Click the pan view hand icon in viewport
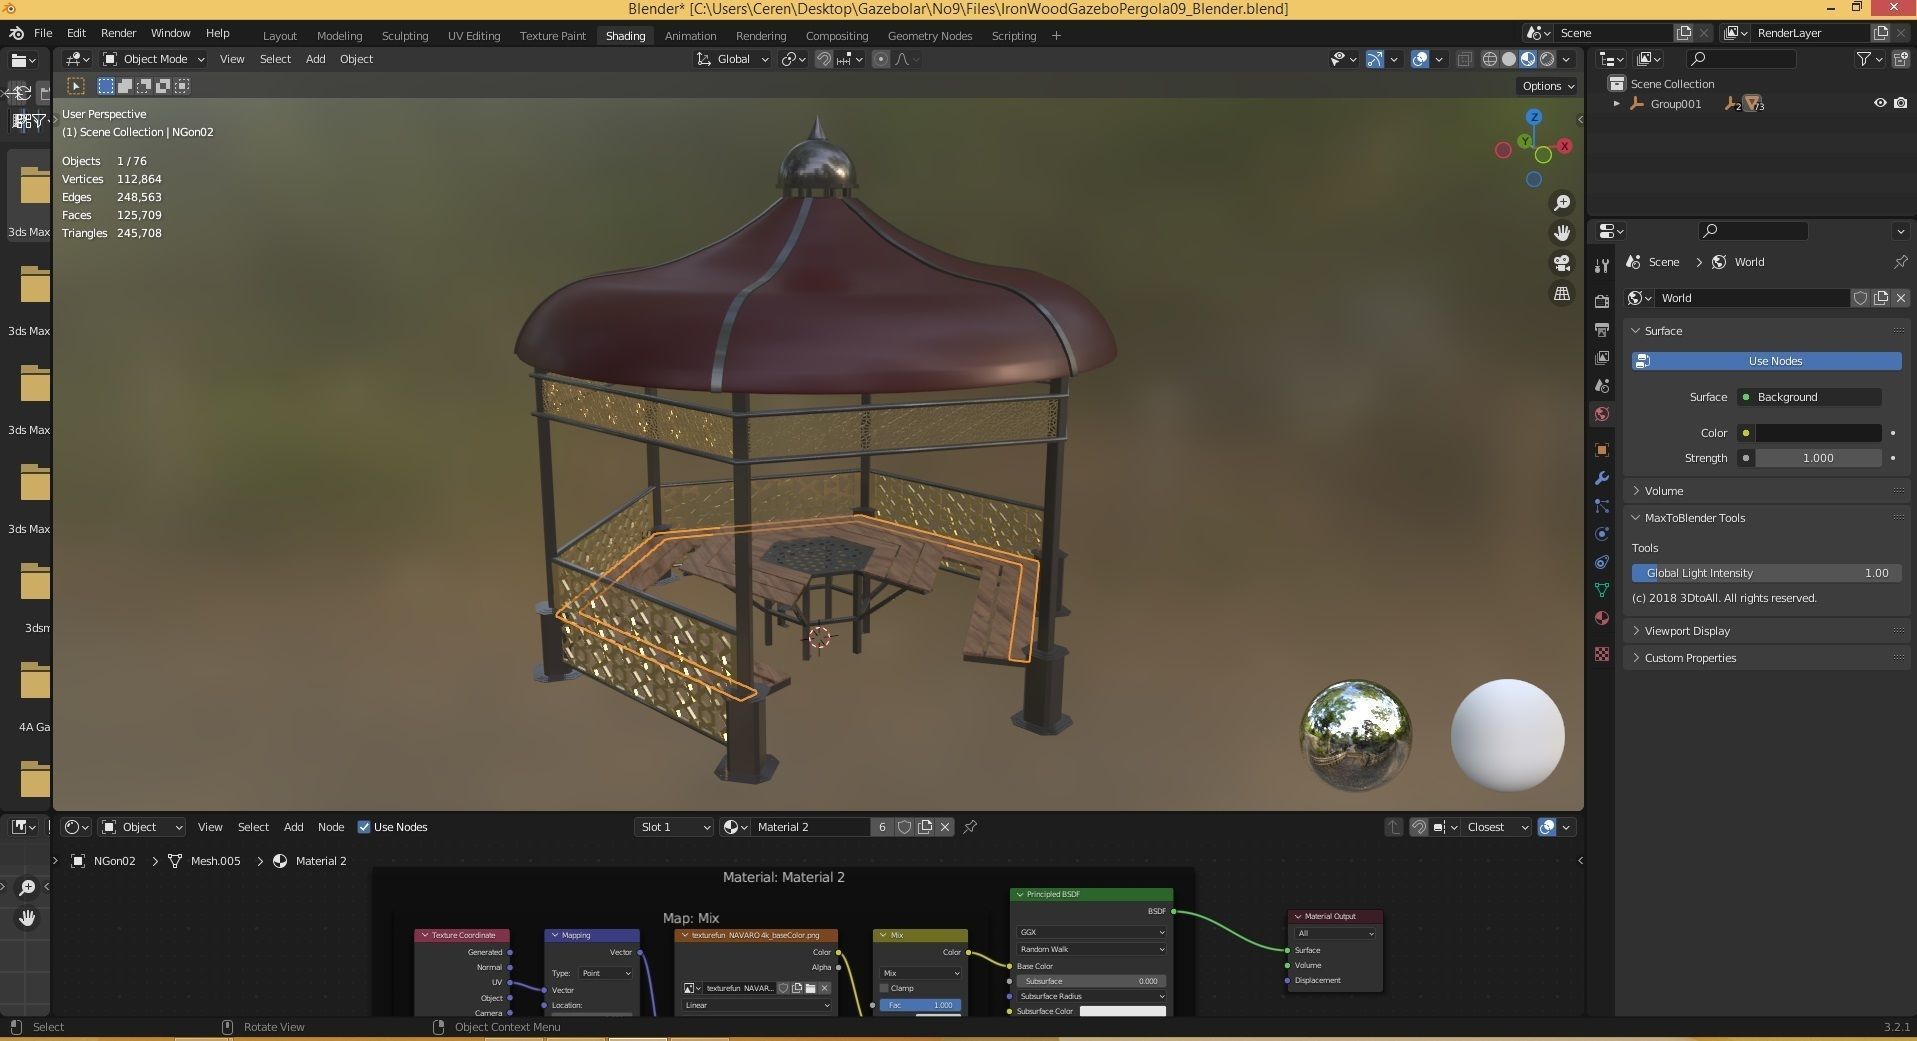 coord(1562,233)
